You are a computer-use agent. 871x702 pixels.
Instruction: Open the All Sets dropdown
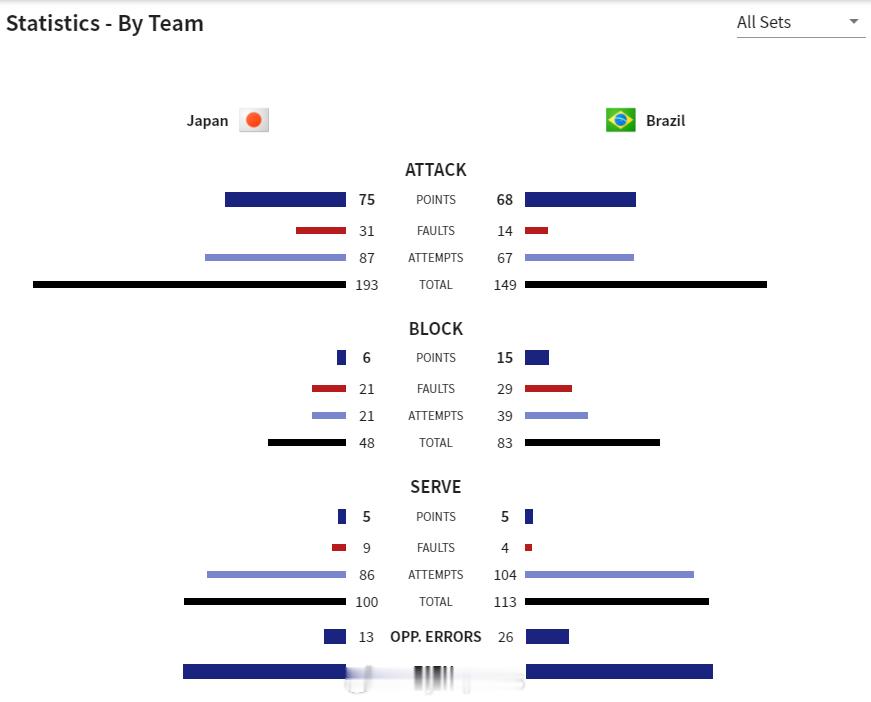[x=800, y=23]
